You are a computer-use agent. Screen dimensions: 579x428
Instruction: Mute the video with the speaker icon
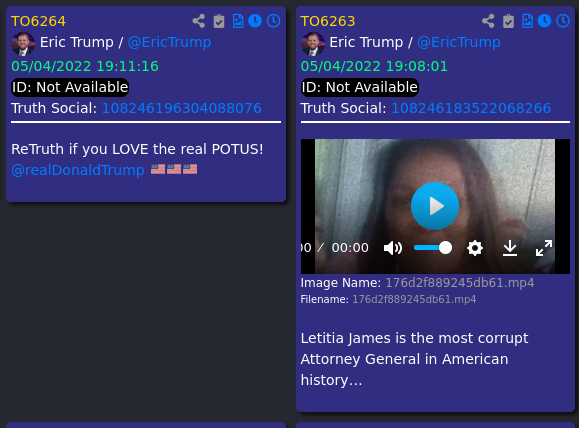click(393, 248)
